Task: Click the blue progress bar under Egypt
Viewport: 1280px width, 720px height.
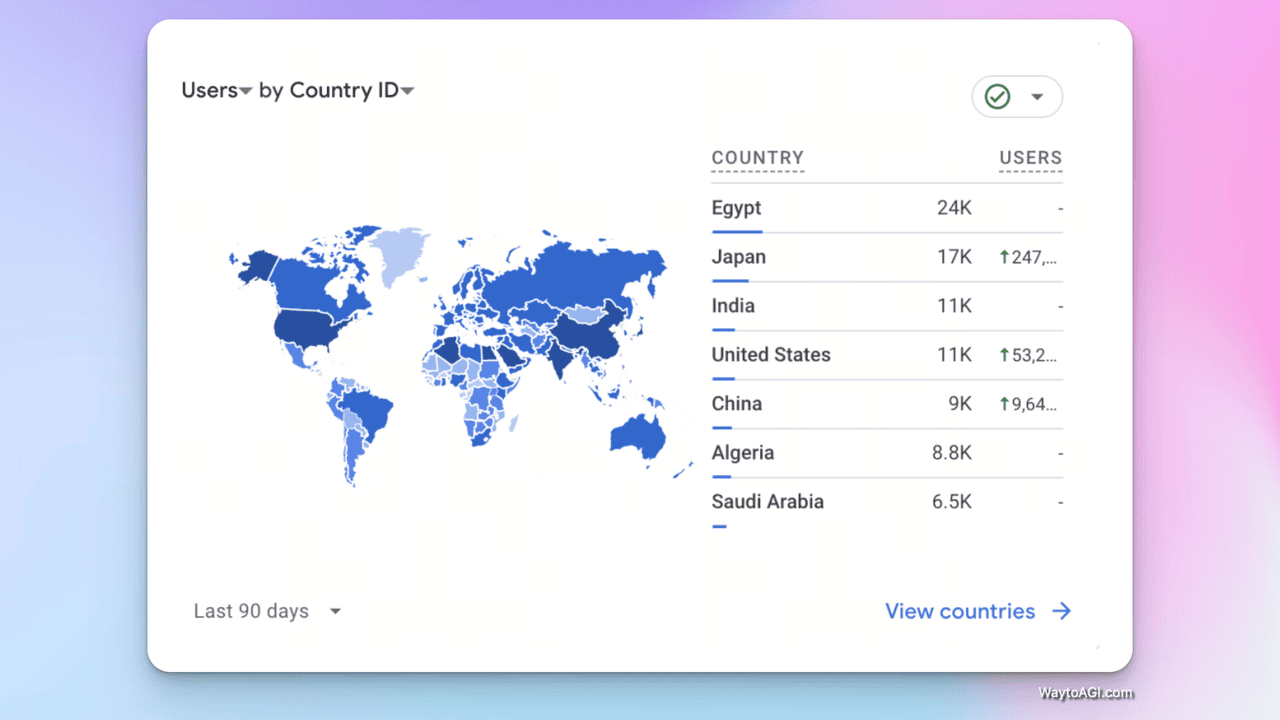Action: (x=737, y=232)
